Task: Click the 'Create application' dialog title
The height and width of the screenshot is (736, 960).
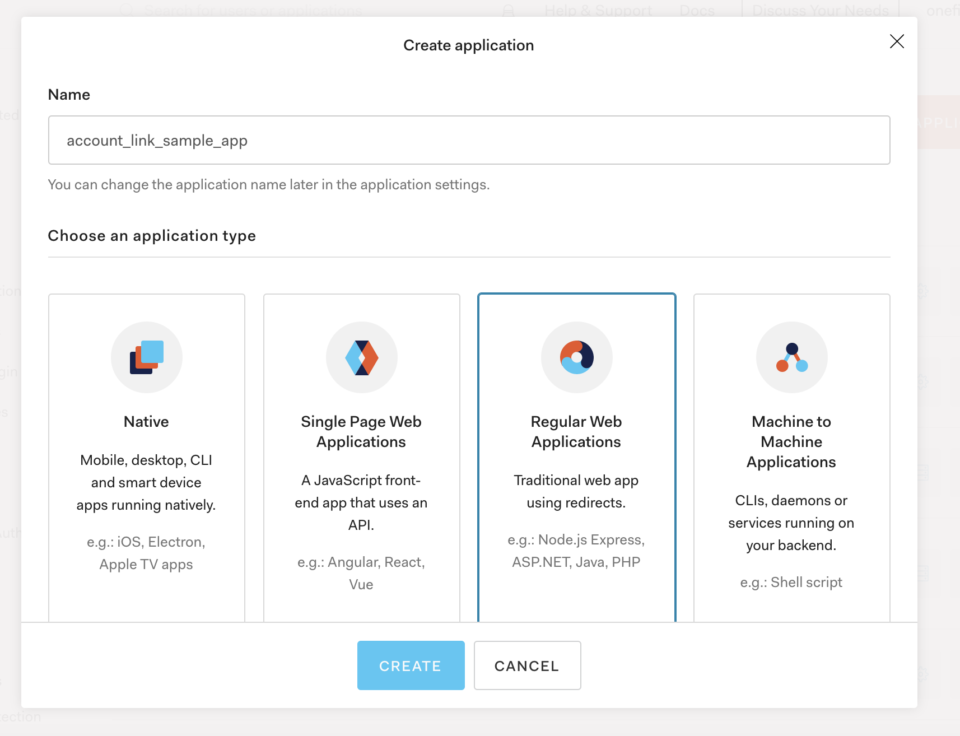Action: point(468,45)
